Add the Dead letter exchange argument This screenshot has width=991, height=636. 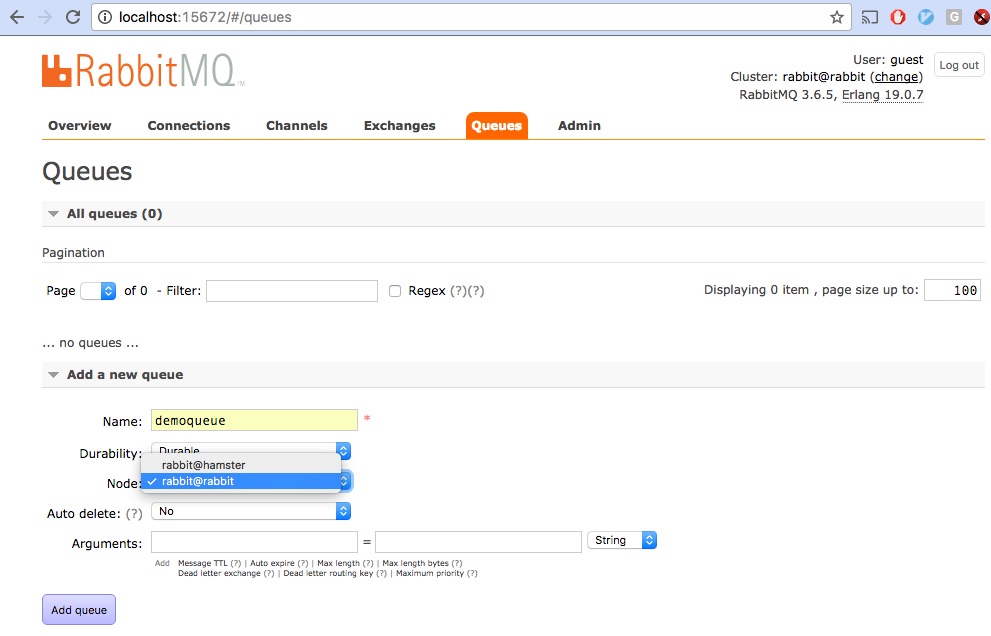click(x=219, y=573)
